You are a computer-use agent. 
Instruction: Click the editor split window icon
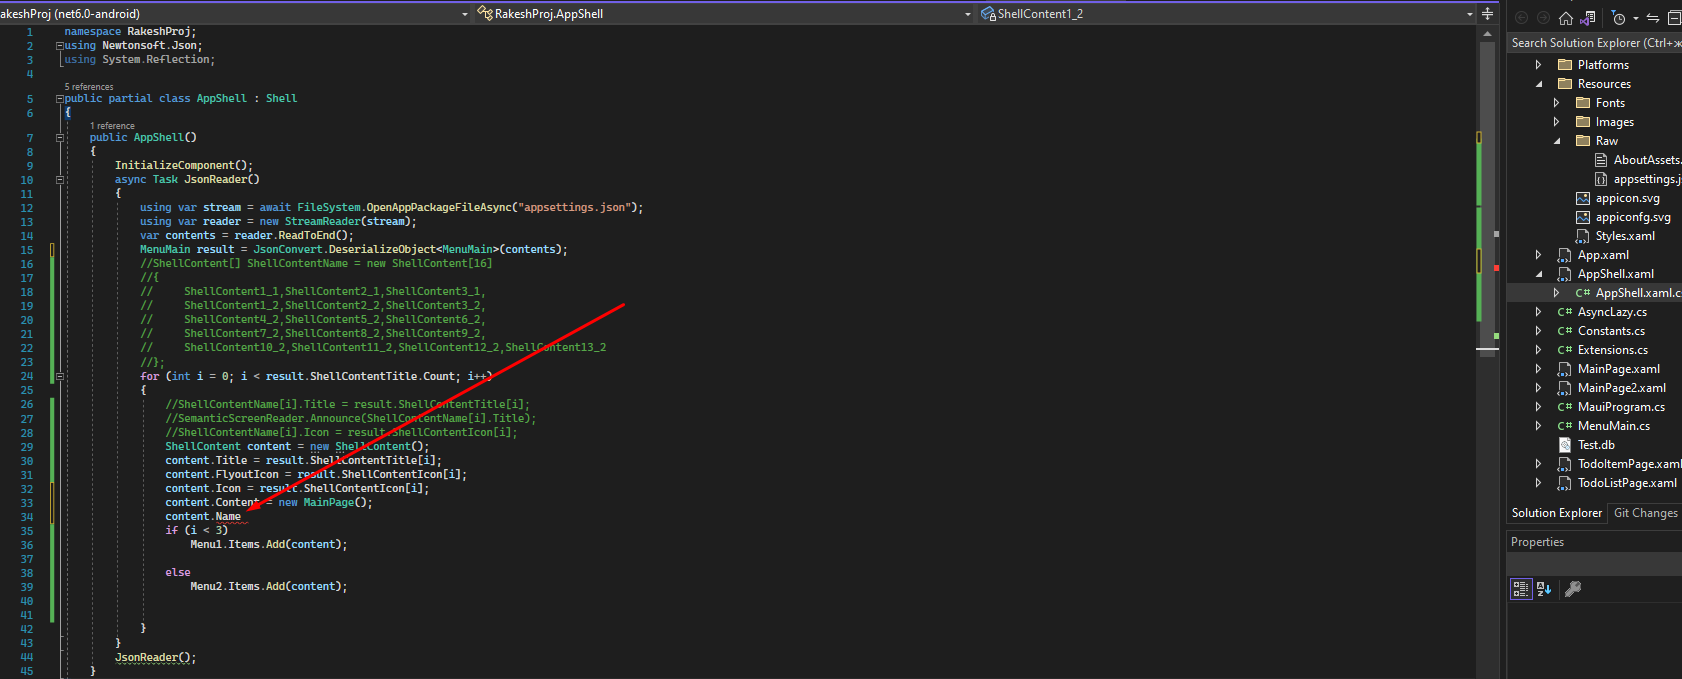coord(1487,14)
